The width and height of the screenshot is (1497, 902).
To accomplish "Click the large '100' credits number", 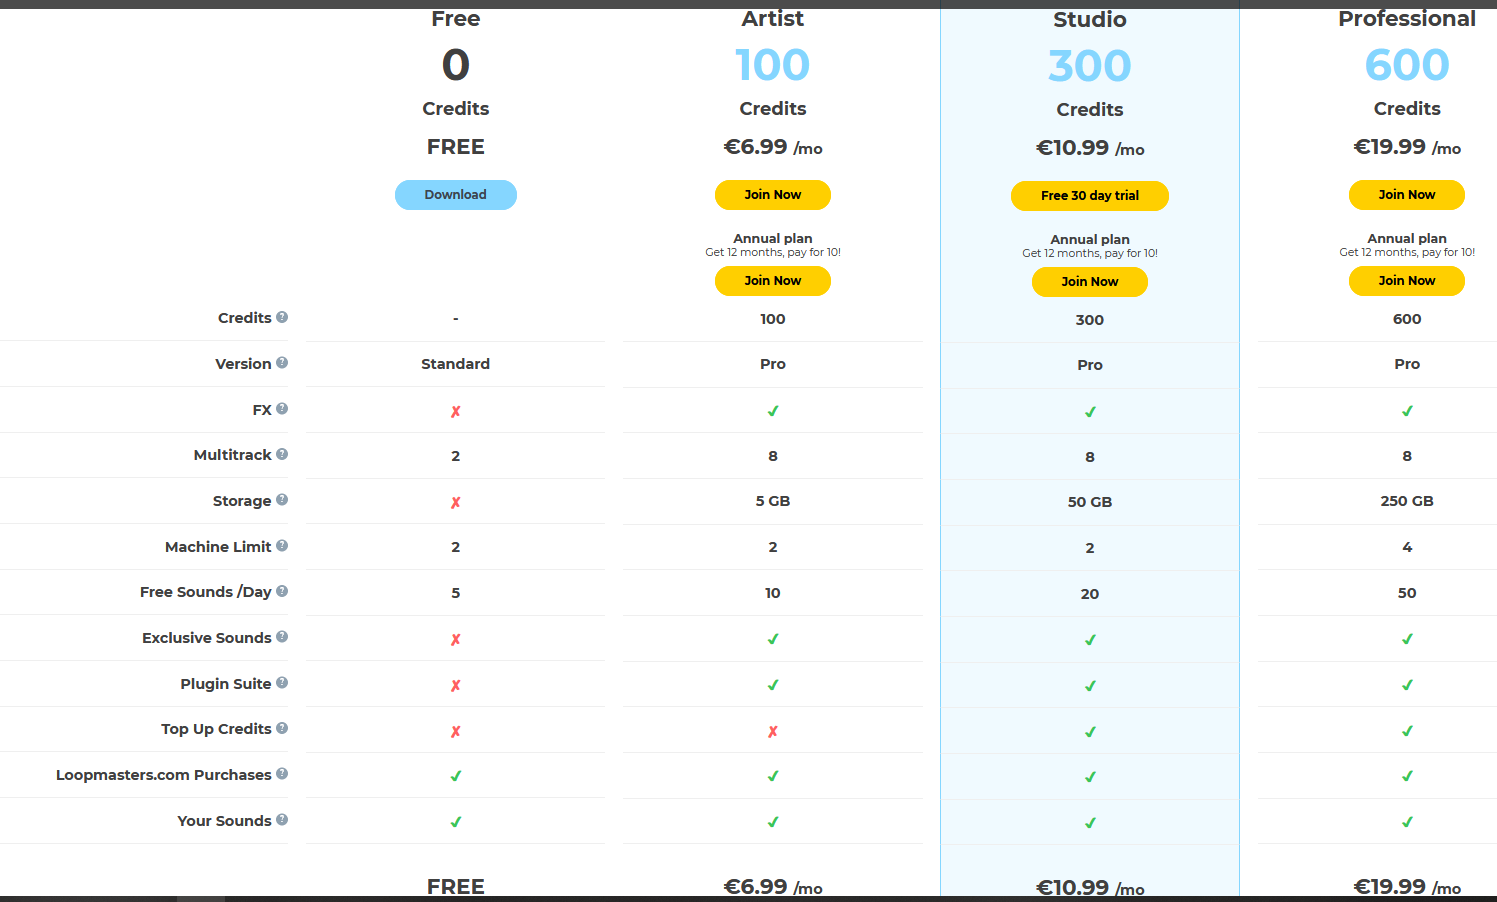I will coord(773,65).
